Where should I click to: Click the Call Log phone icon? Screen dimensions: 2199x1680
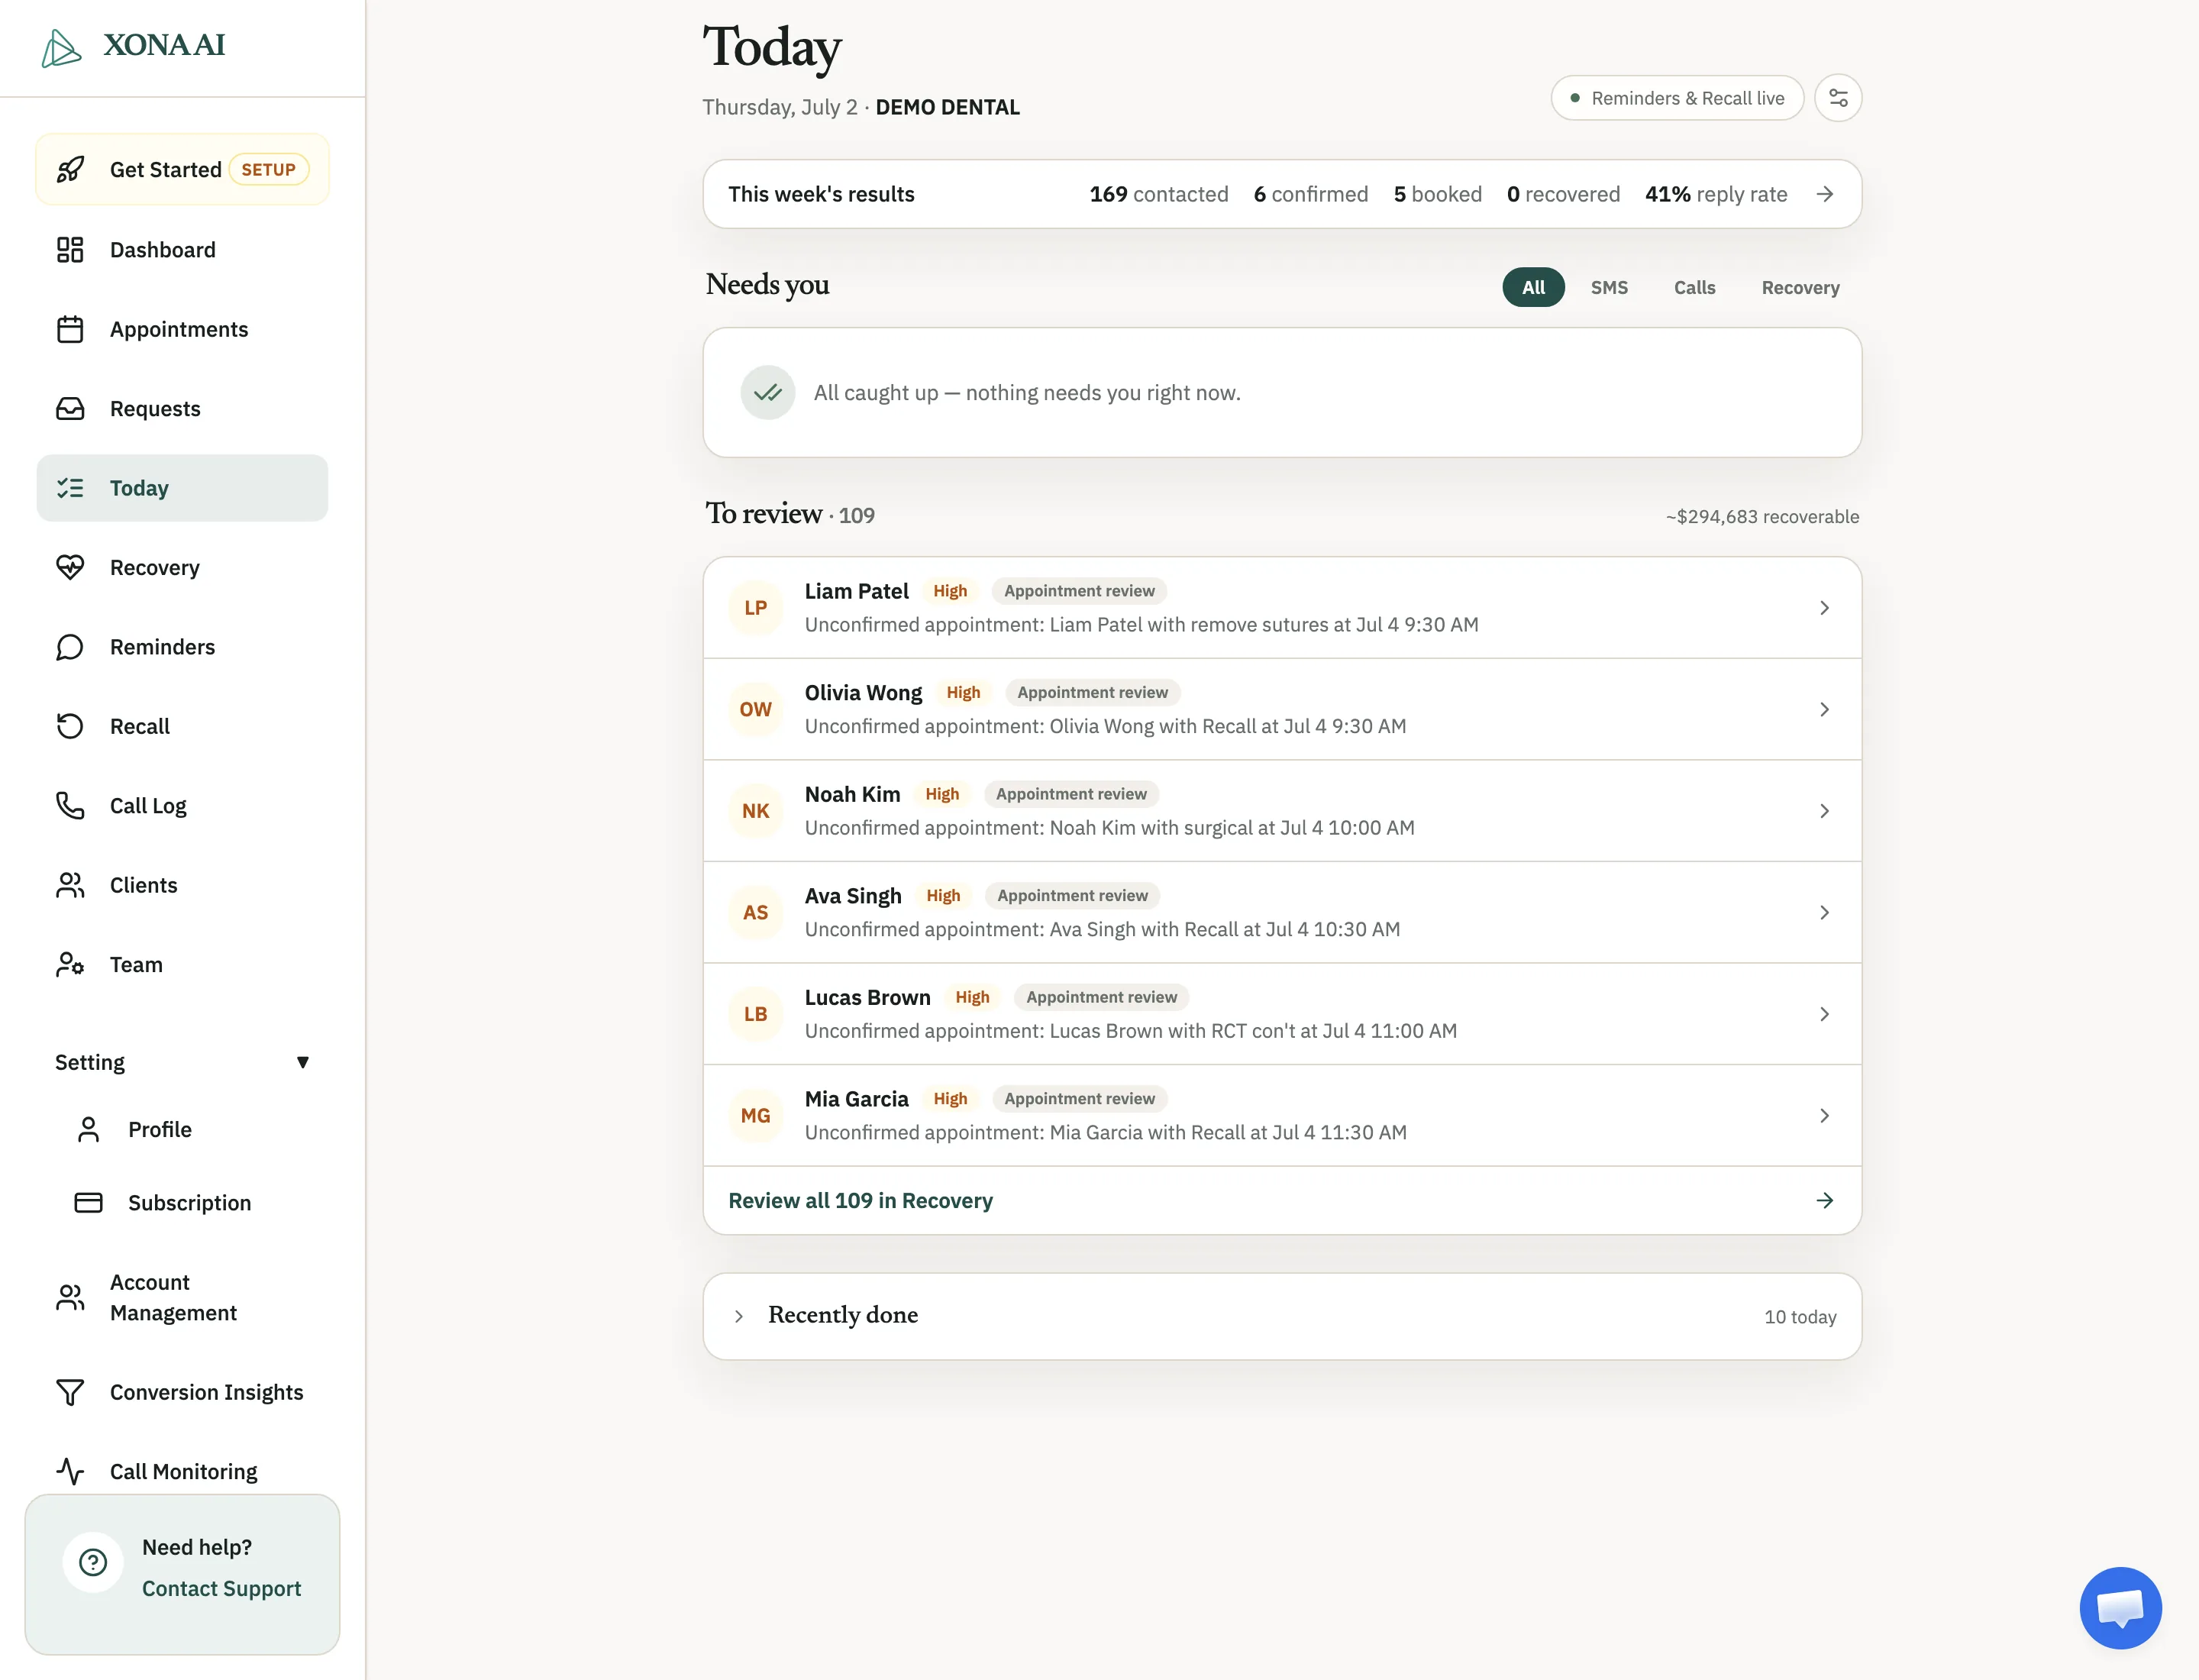(x=70, y=805)
